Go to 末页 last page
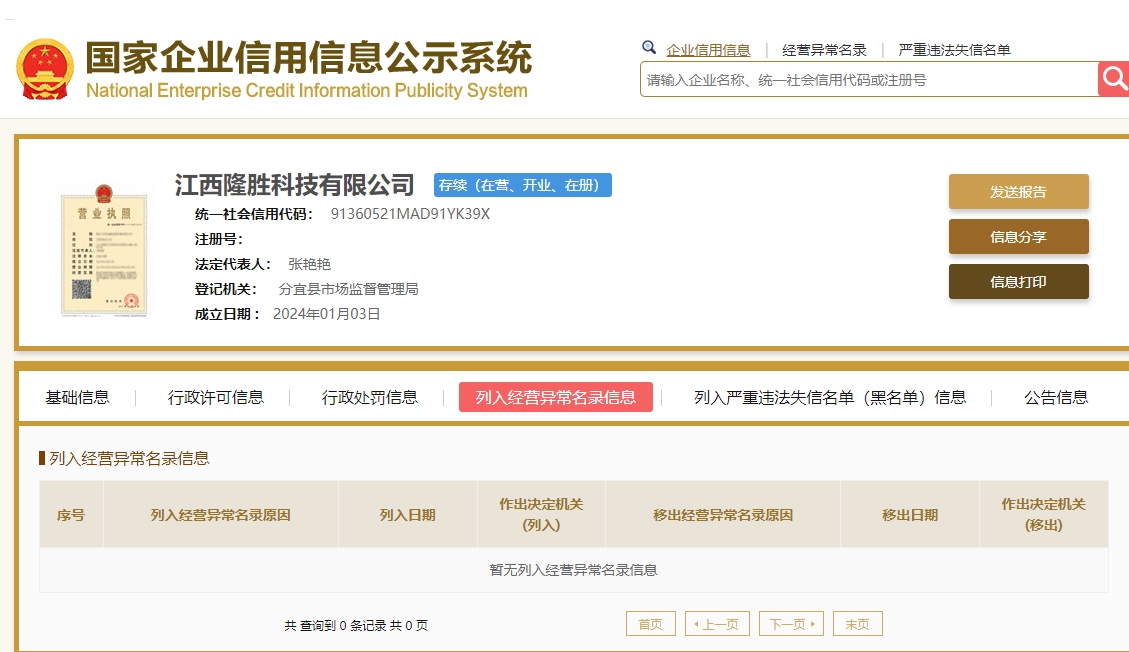The width and height of the screenshot is (1129, 652). tap(858, 624)
